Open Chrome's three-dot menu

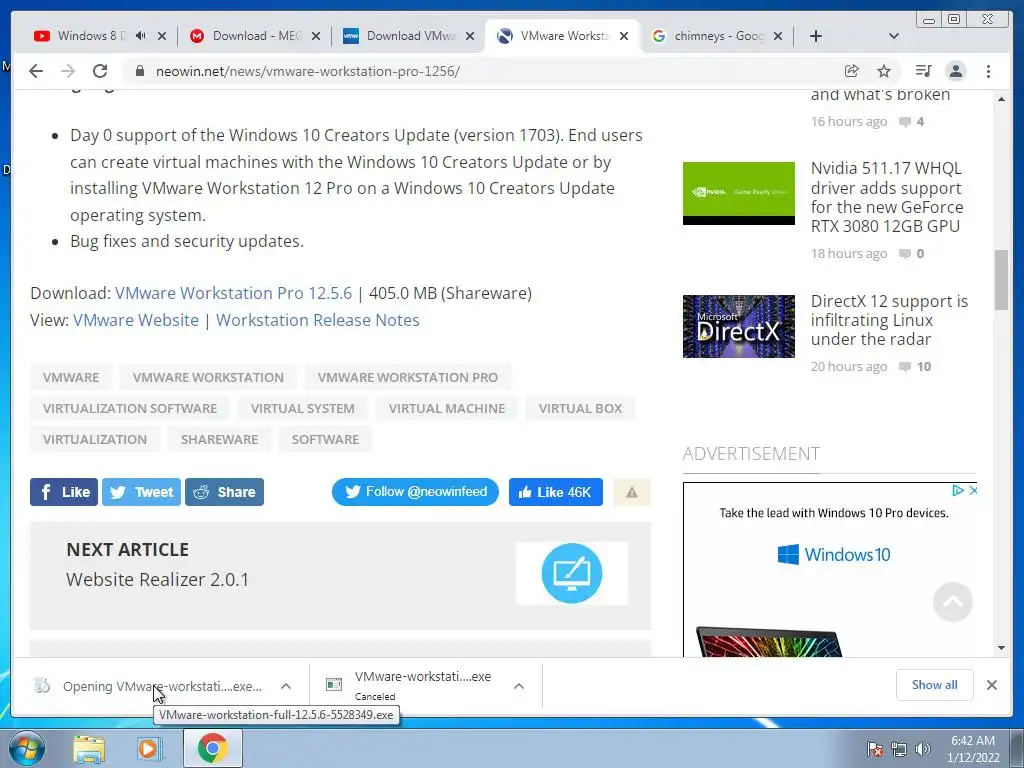[x=989, y=71]
